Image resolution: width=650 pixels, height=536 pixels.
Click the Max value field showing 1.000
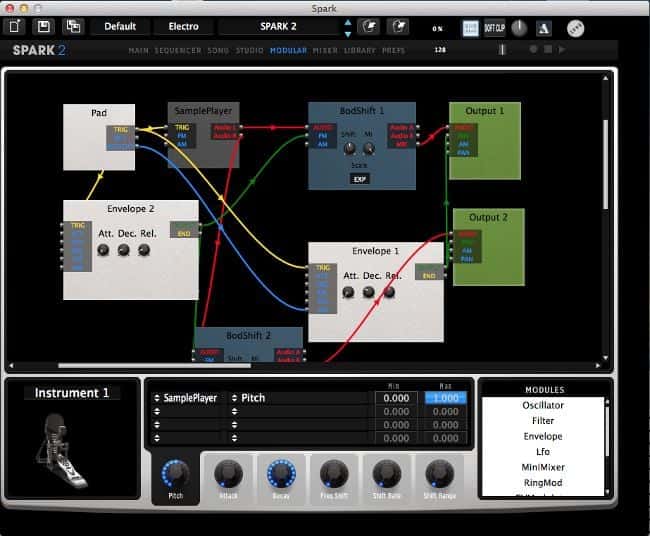pos(446,398)
